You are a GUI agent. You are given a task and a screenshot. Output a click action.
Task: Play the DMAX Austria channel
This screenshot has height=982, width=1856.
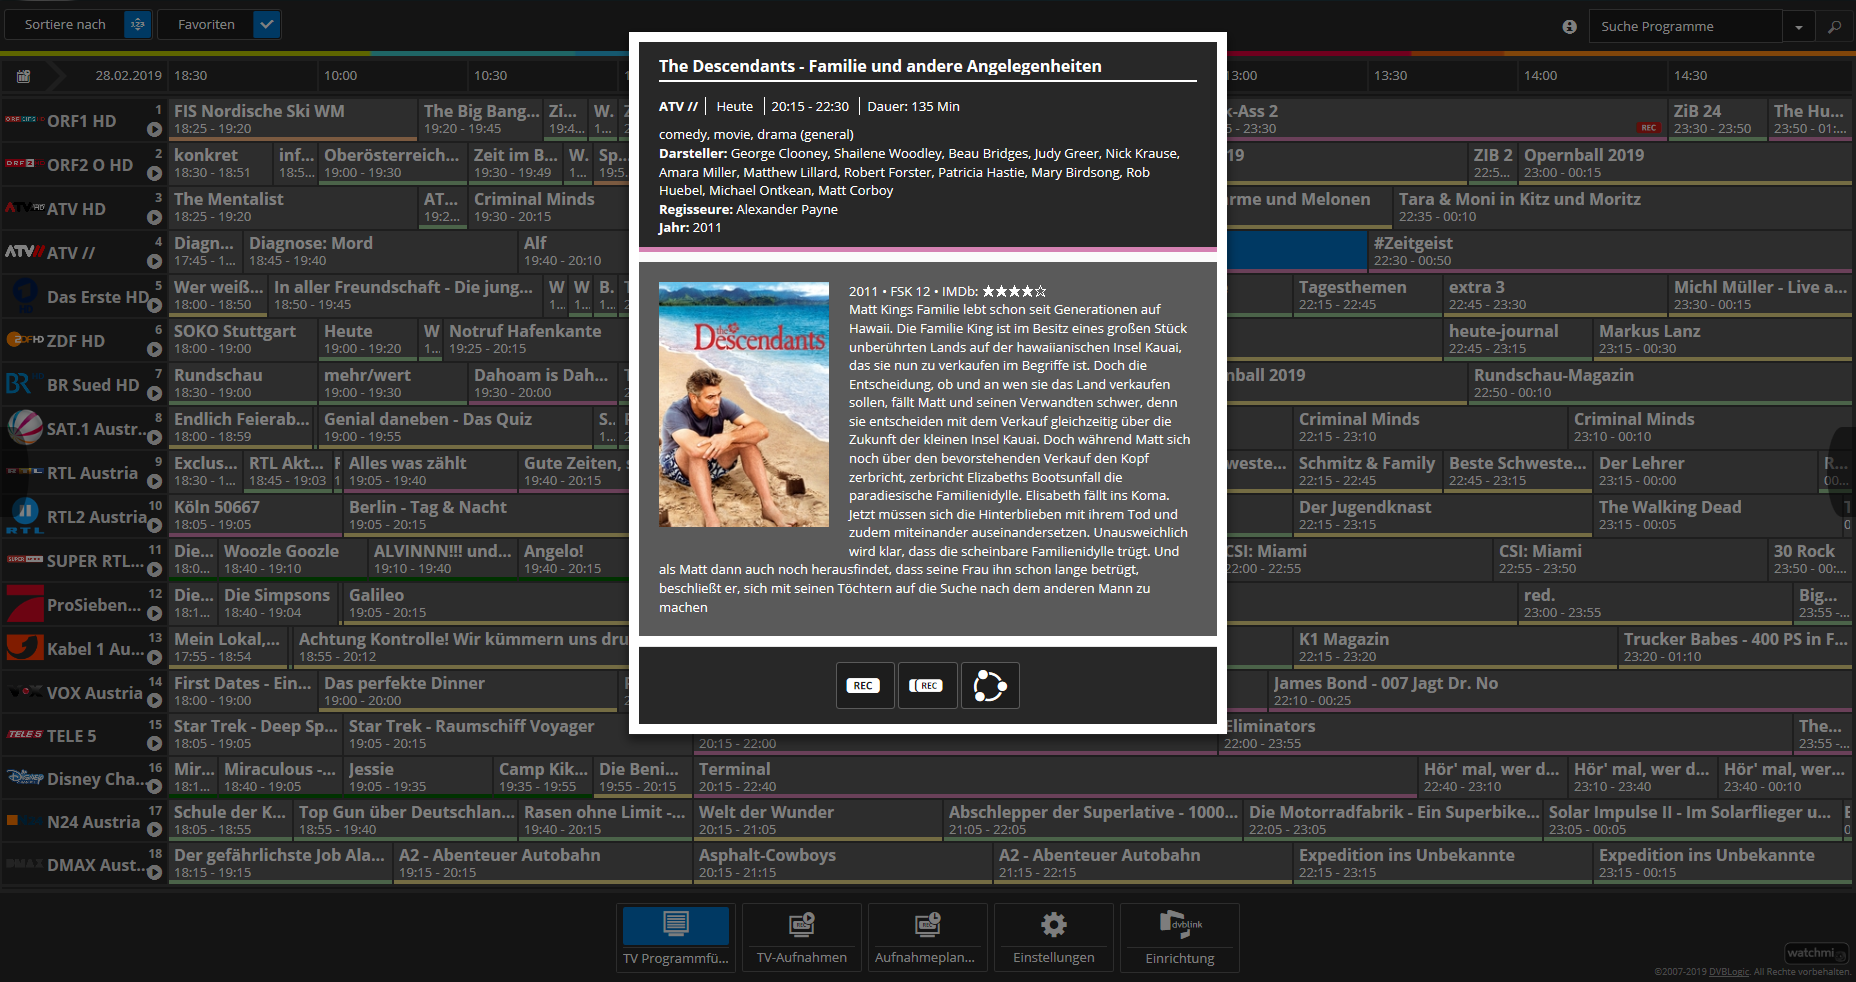154,873
